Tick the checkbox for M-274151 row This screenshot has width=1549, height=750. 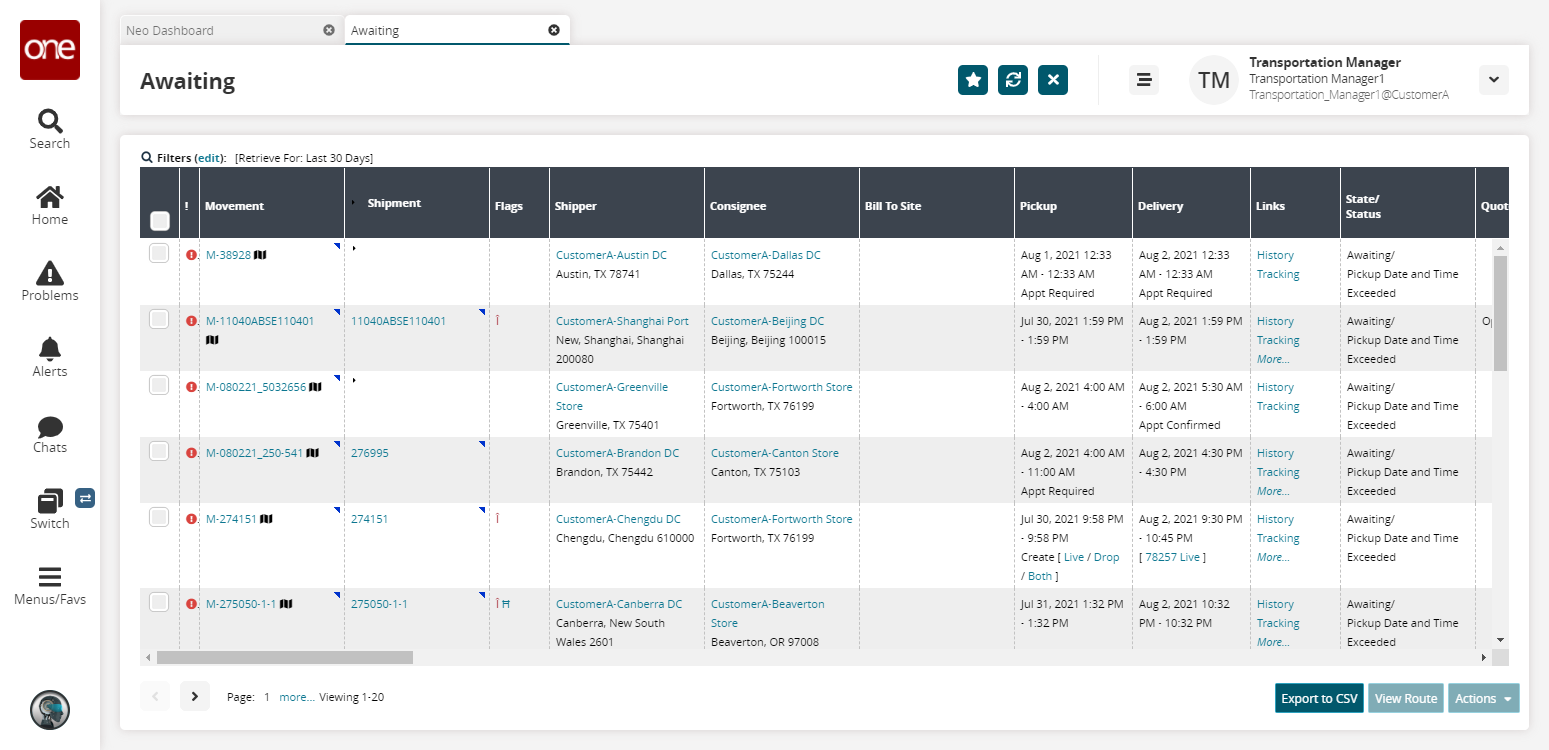tap(159, 518)
